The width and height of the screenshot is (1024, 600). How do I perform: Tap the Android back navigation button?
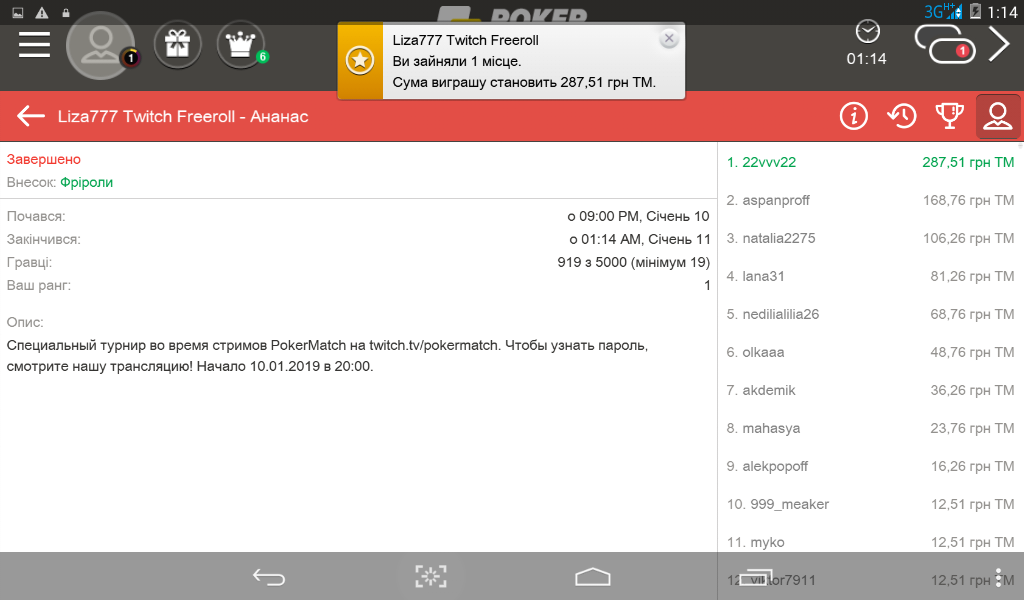[268, 577]
